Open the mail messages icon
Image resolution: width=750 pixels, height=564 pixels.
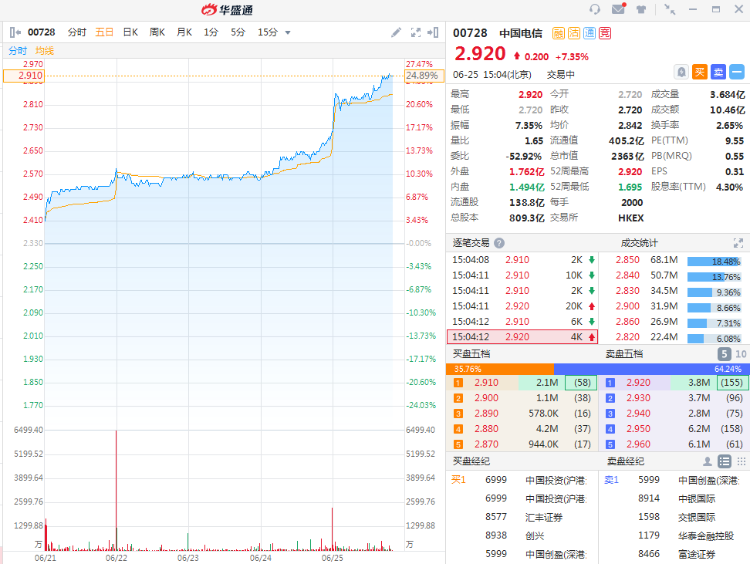coord(618,9)
